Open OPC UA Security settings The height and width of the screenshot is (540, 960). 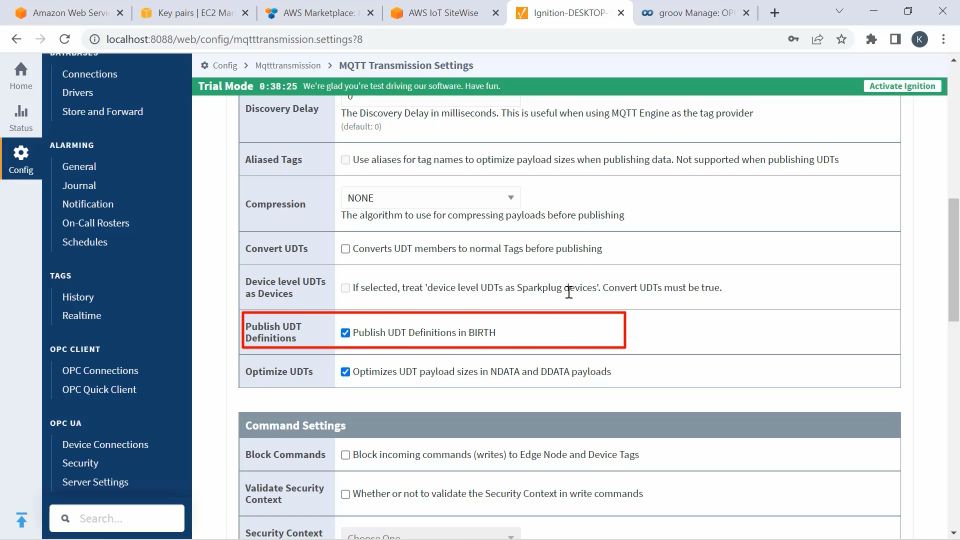80,463
